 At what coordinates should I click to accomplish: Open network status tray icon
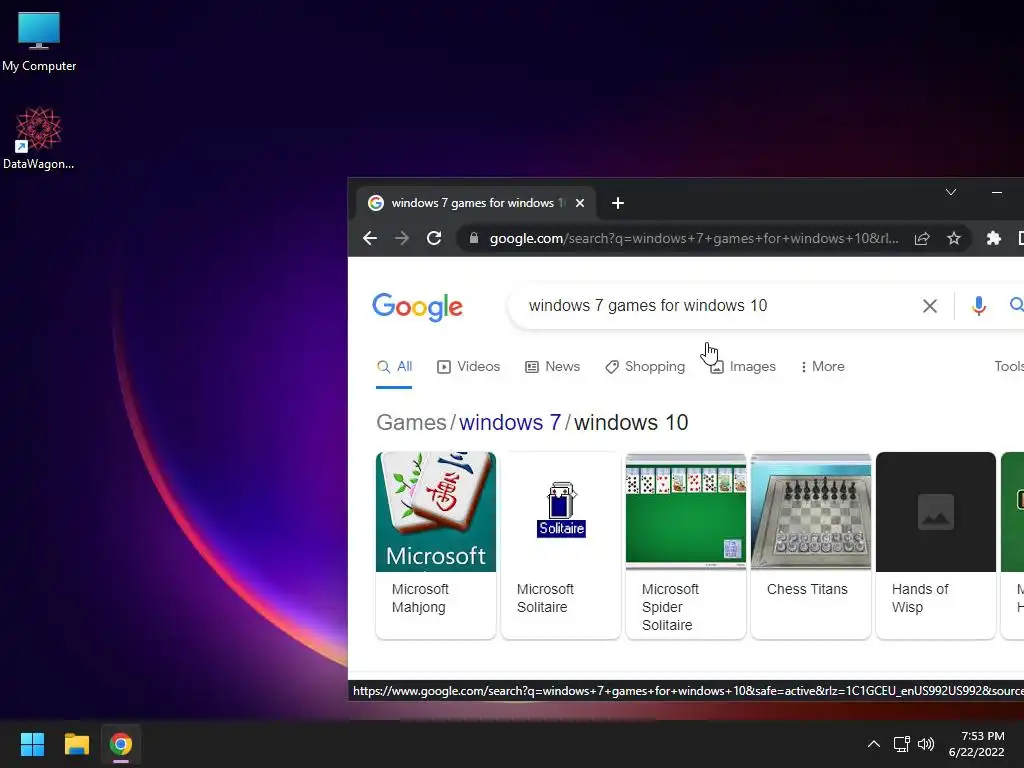(x=902, y=744)
